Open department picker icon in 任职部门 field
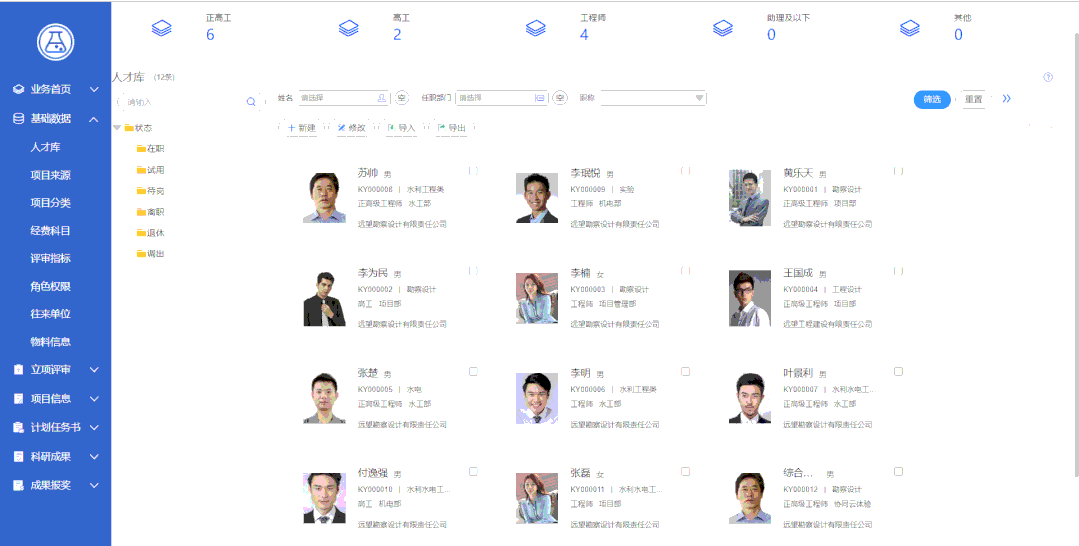This screenshot has width=1079, height=546. coord(540,98)
